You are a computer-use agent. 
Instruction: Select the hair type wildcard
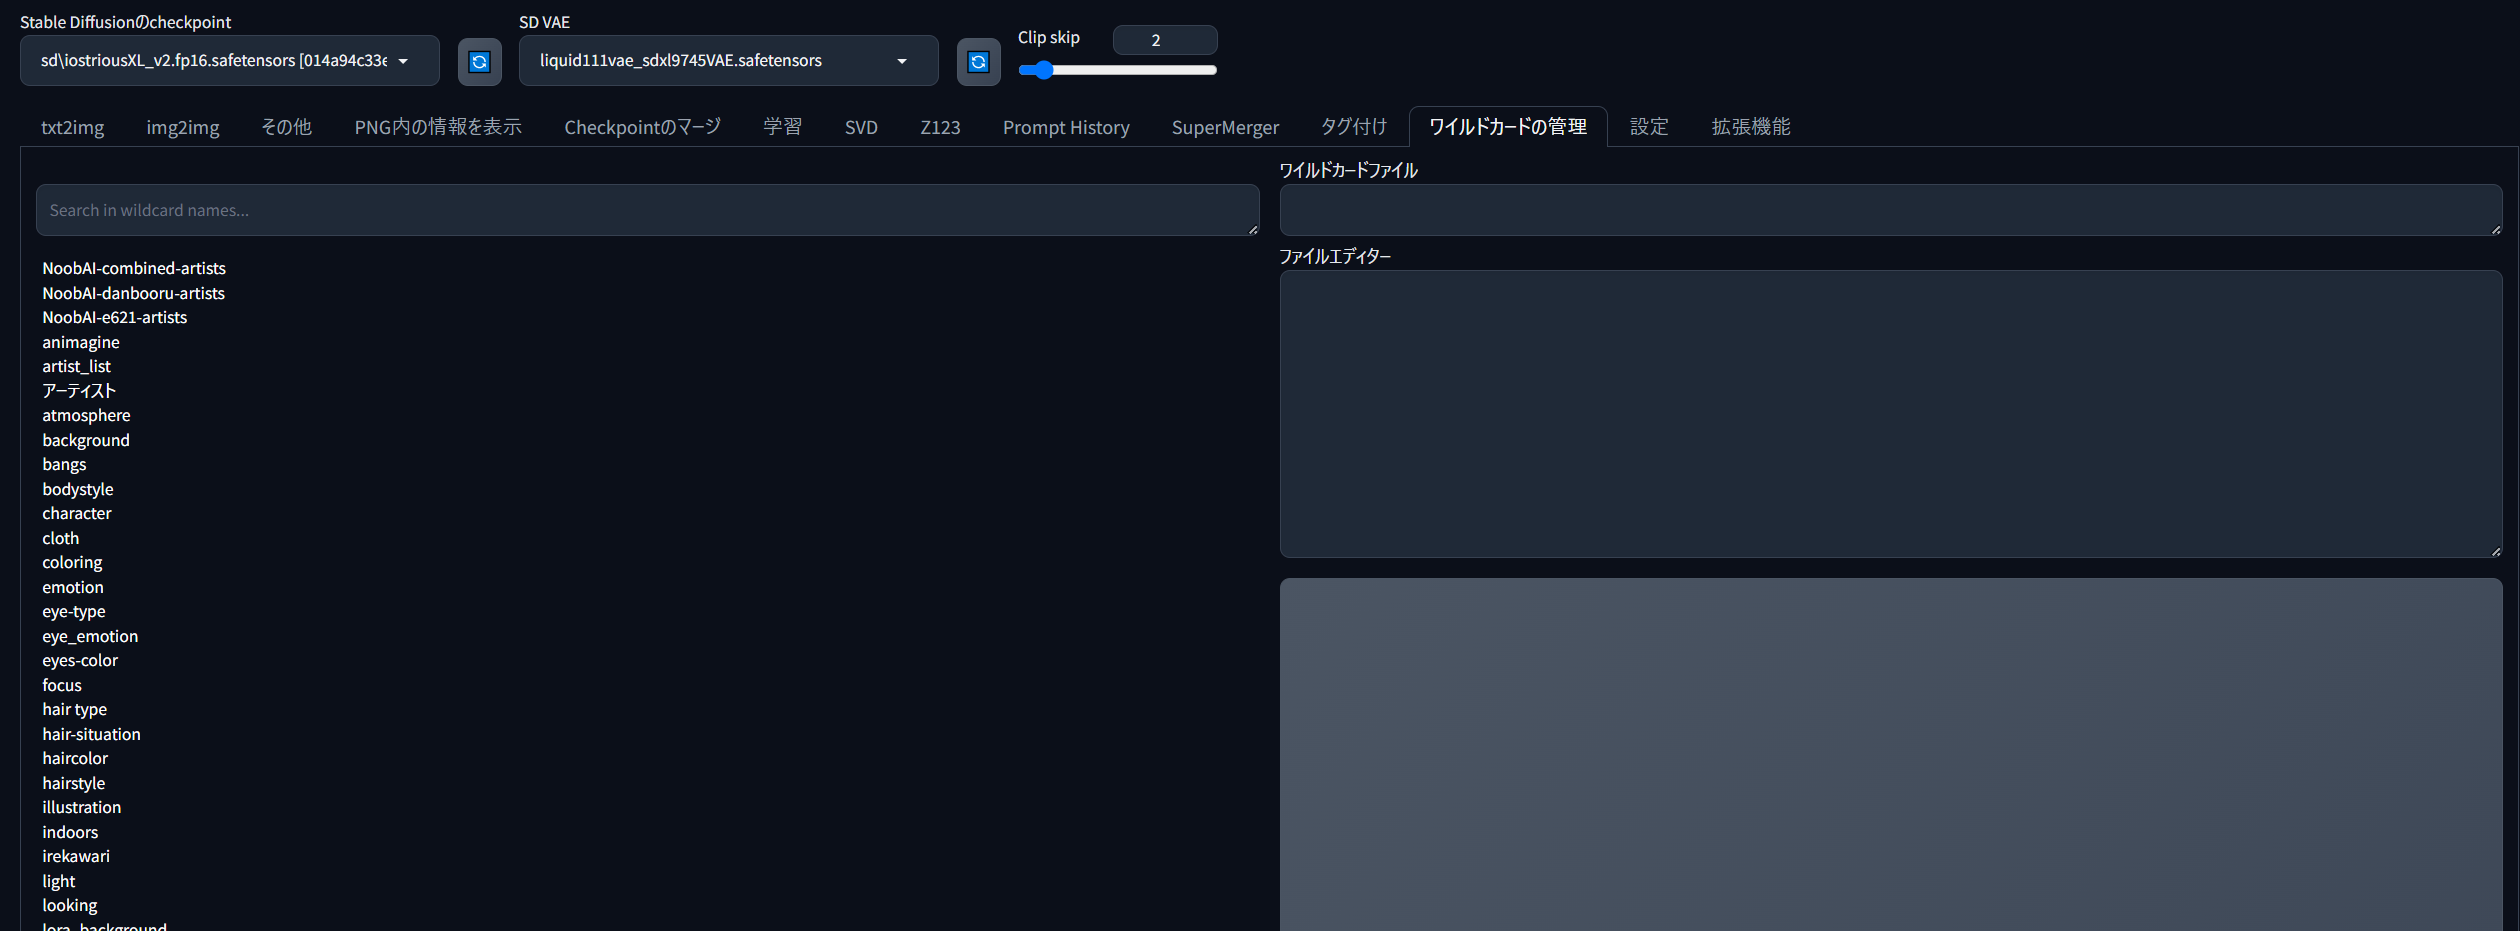74,709
